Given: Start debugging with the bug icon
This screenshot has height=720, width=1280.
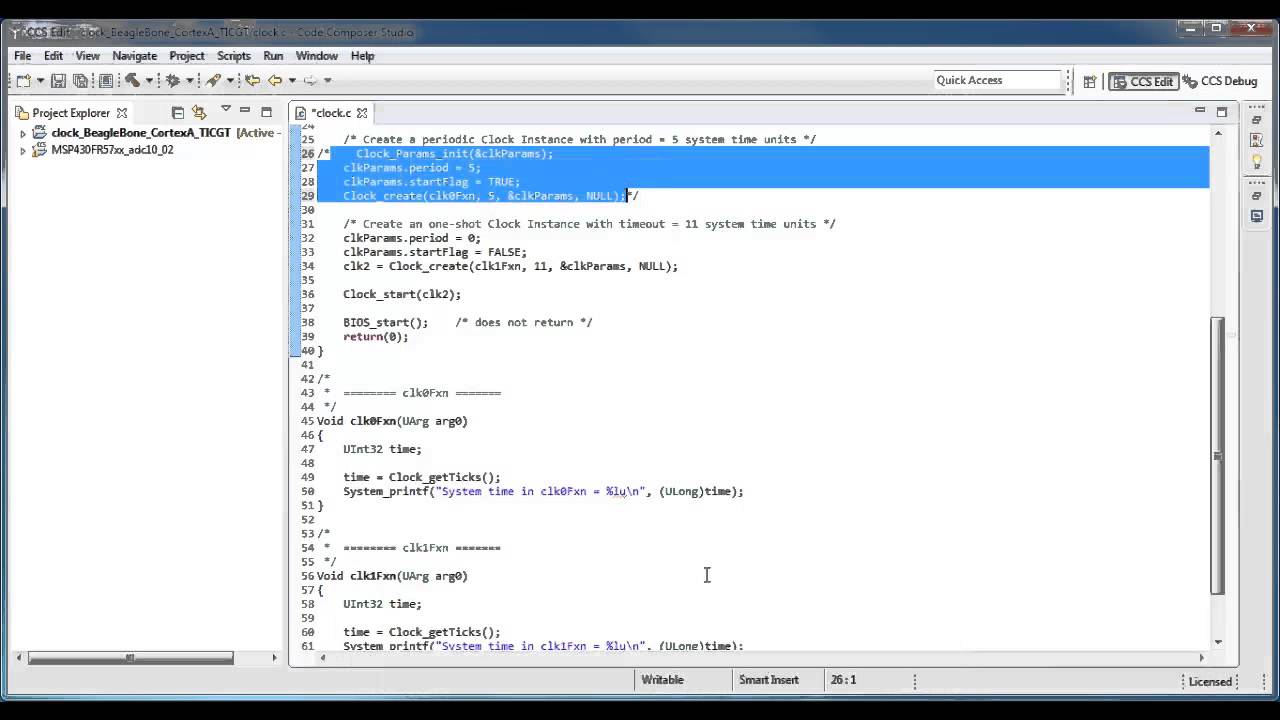Looking at the screenshot, I should click(x=172, y=80).
